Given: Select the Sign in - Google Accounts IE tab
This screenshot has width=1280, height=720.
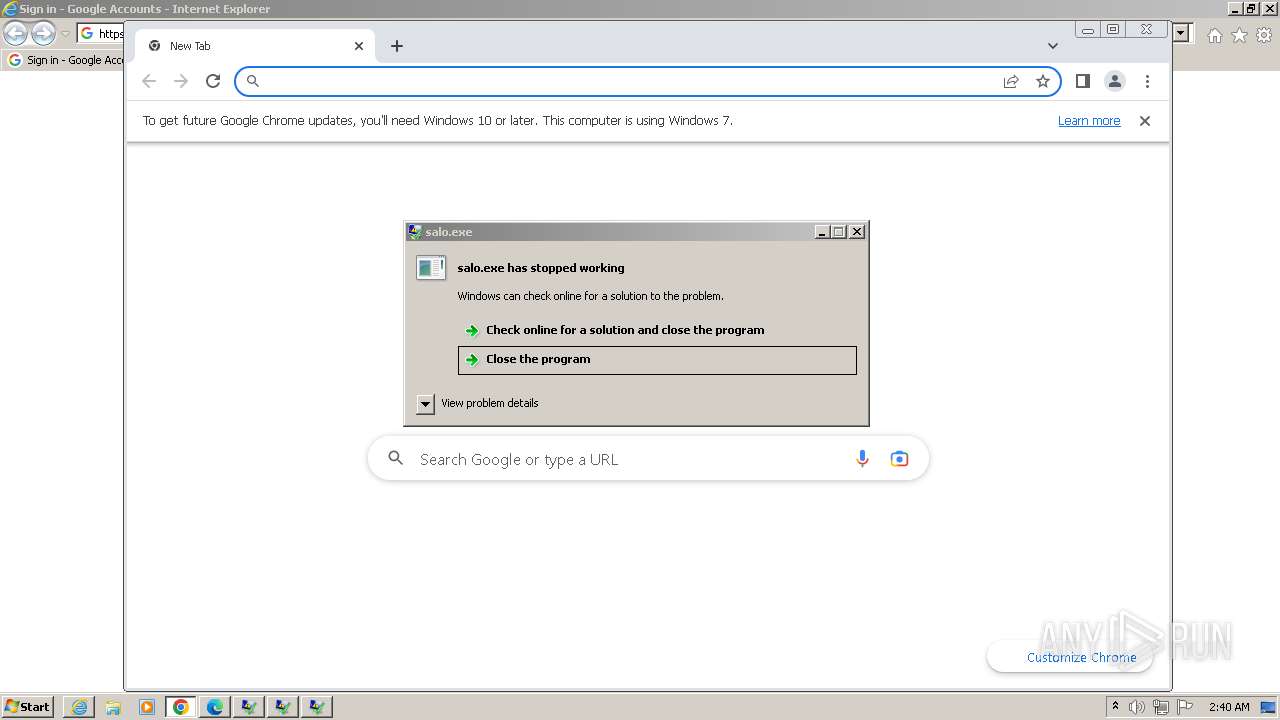Looking at the screenshot, I should pyautogui.click(x=64, y=60).
